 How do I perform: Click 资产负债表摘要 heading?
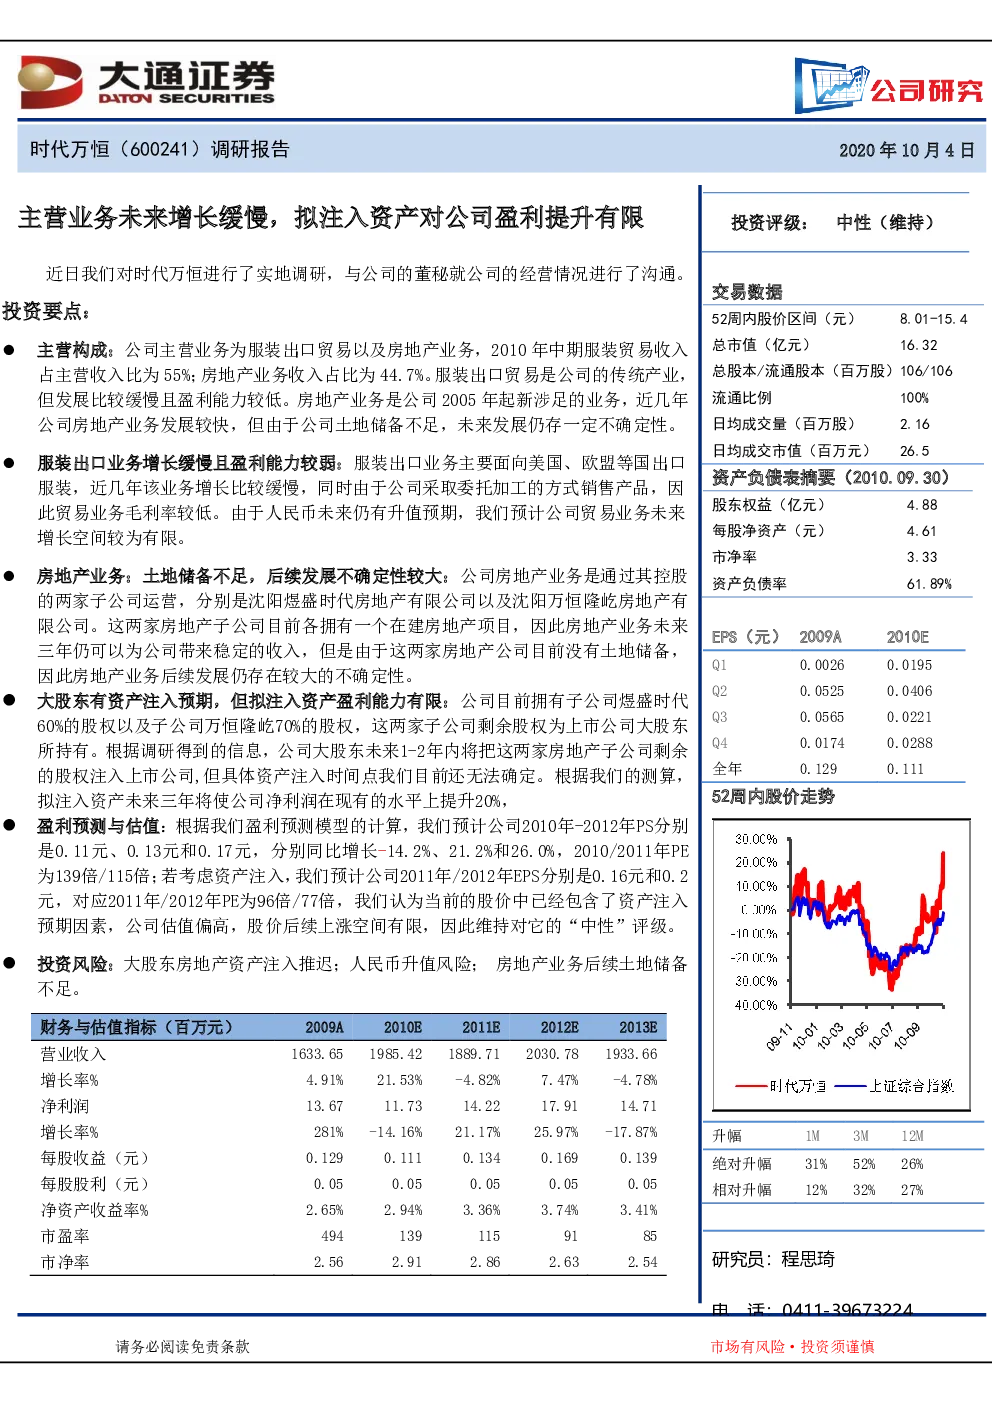[830, 477]
